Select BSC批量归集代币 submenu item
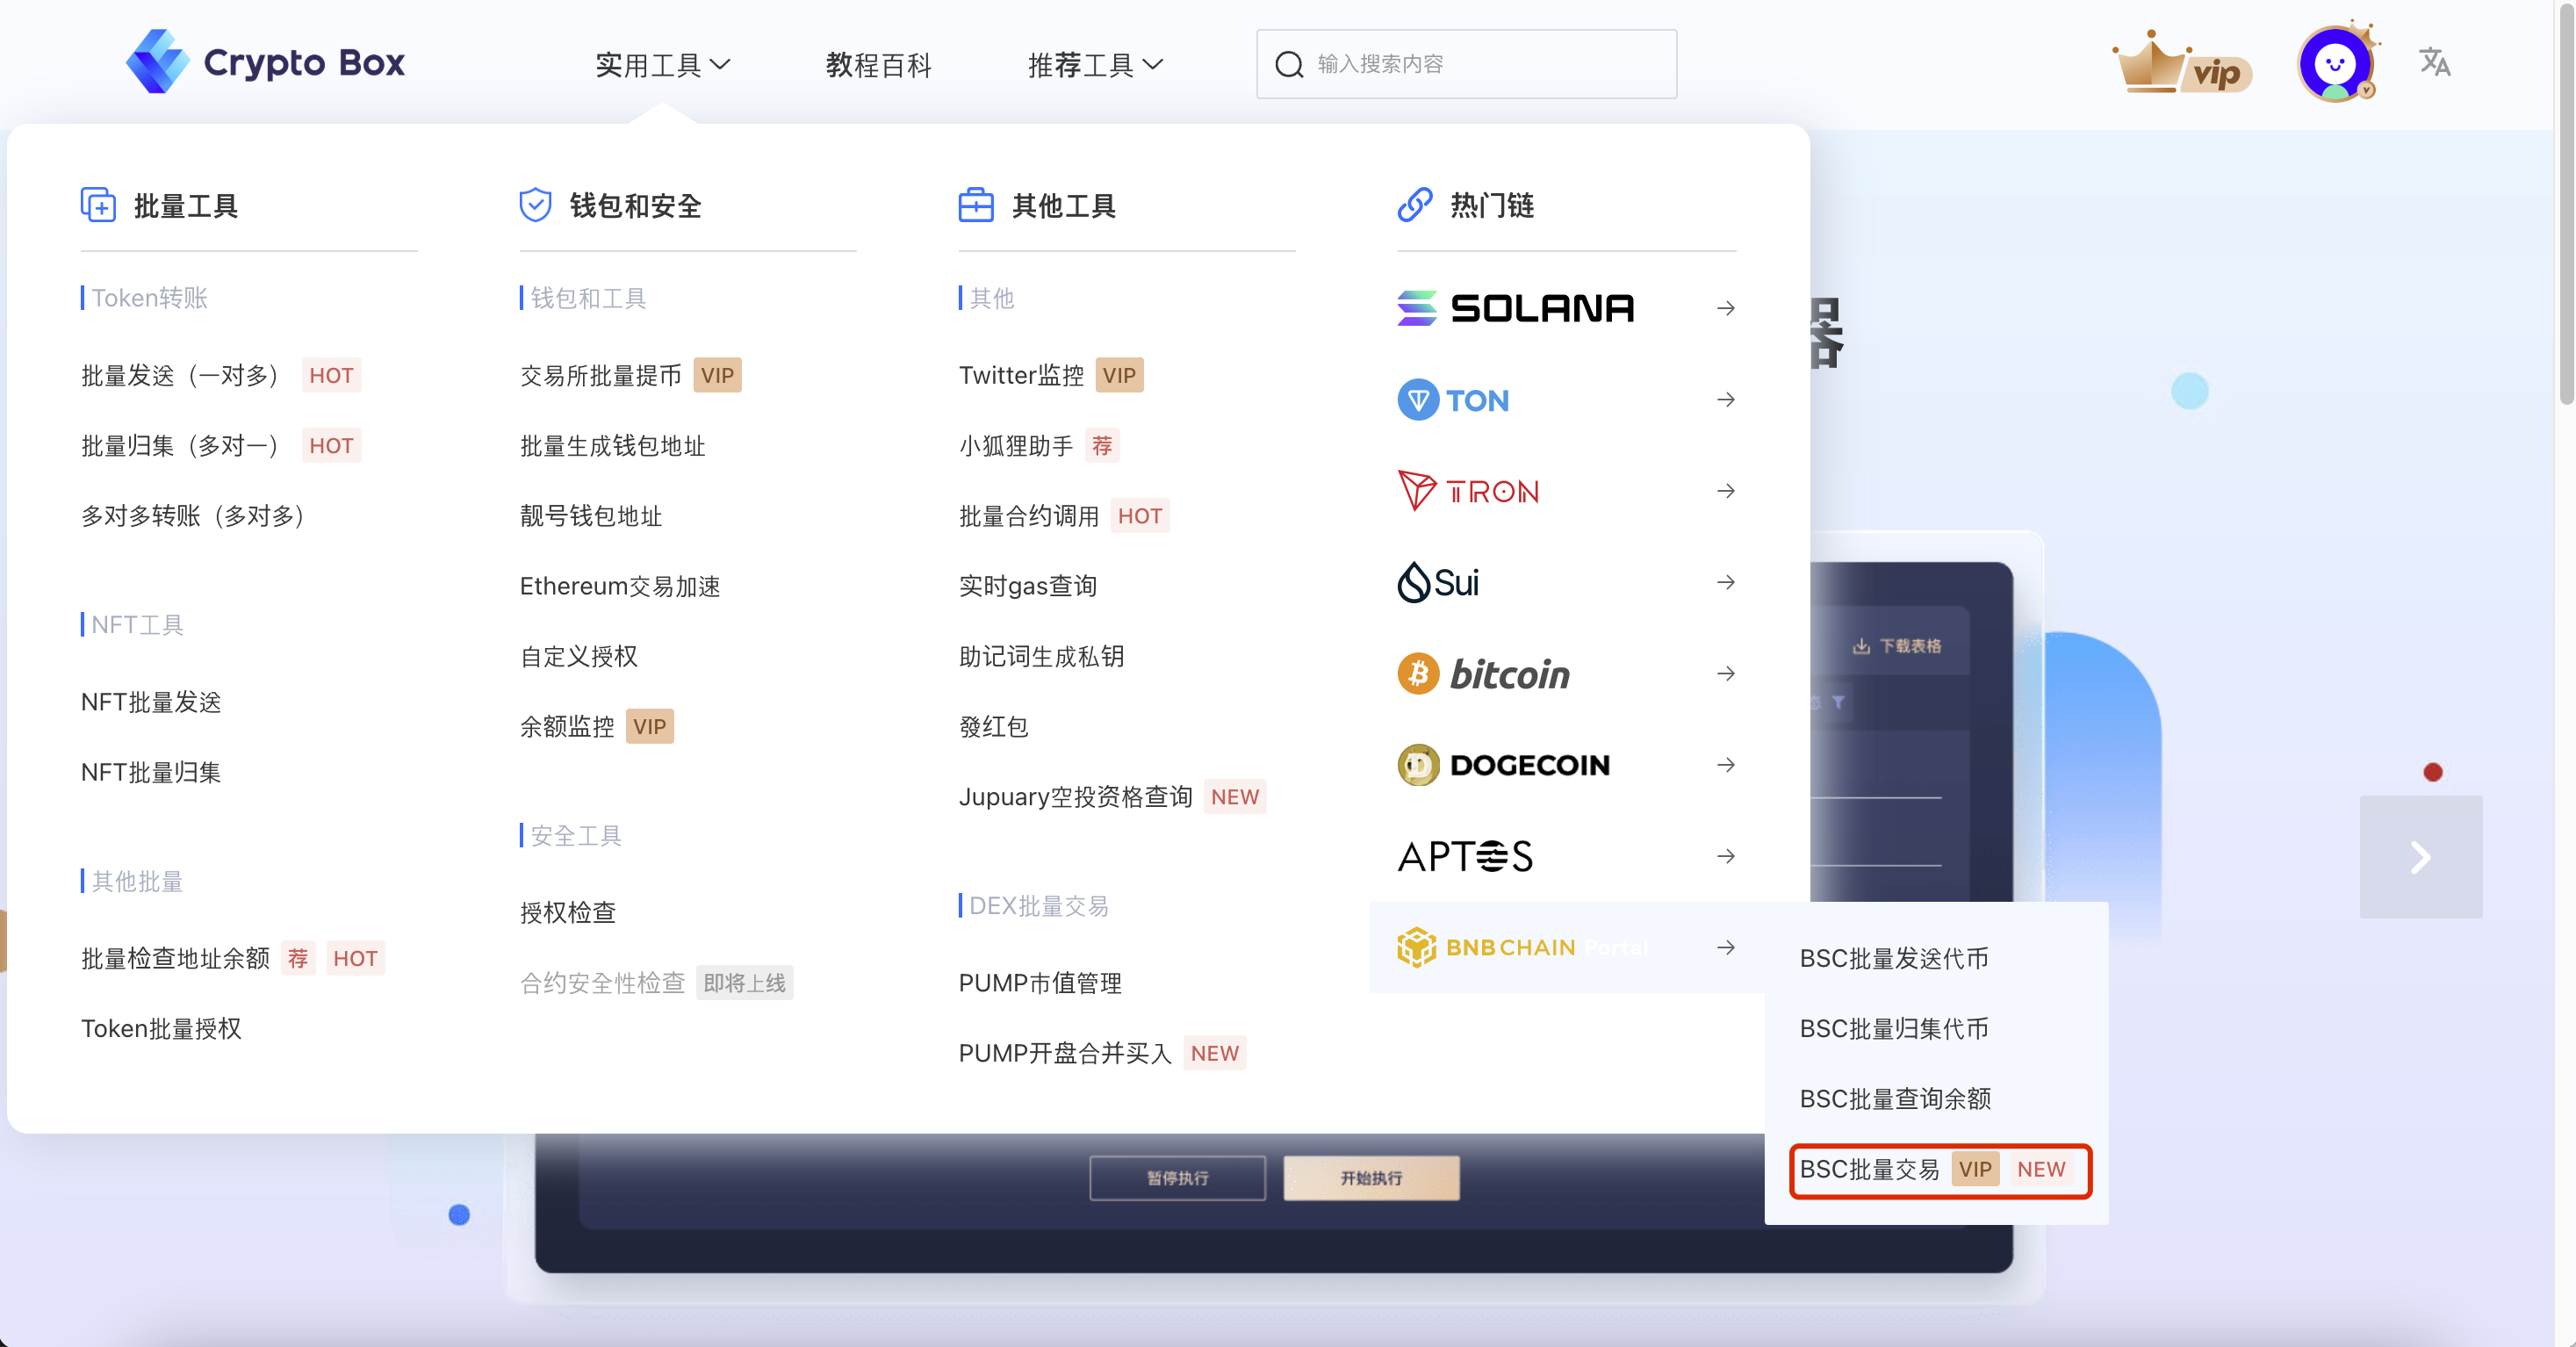 [1894, 1028]
